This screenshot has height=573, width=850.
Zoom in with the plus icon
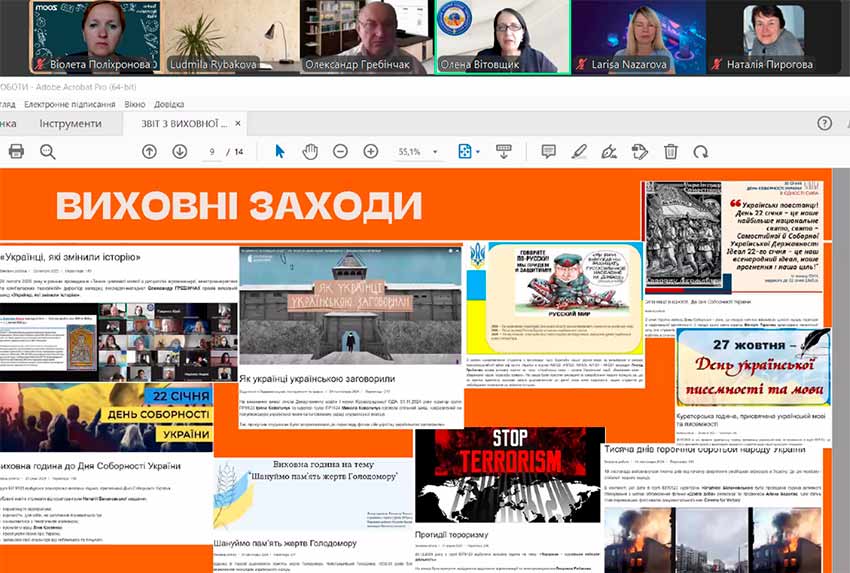tap(371, 151)
